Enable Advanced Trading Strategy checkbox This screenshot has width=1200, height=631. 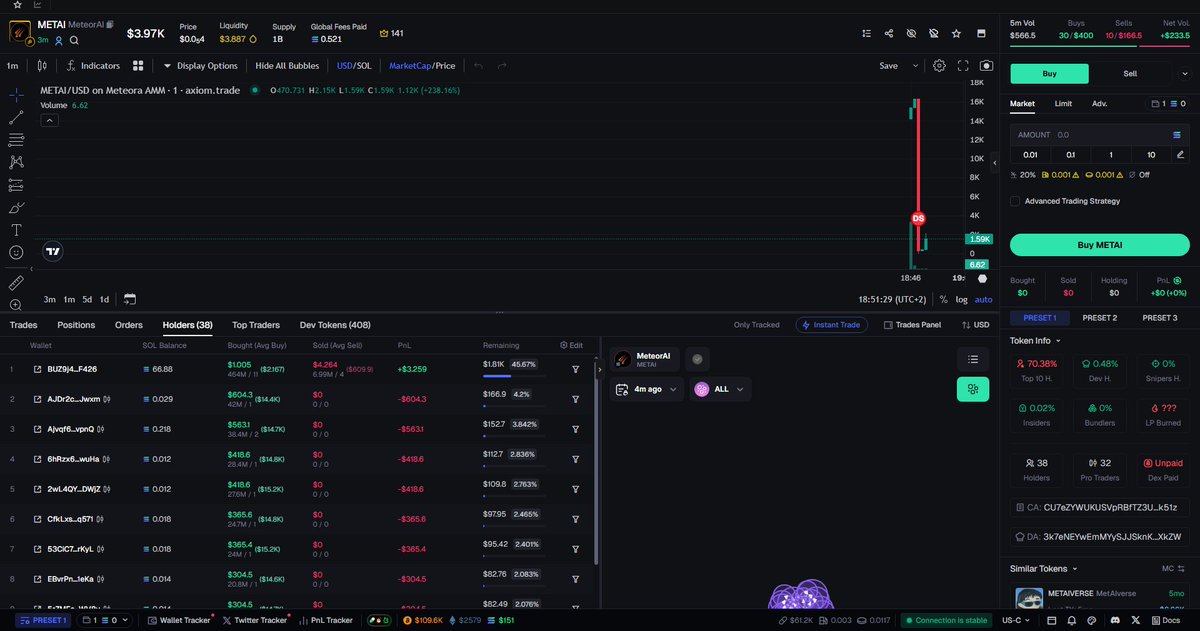click(x=1015, y=201)
